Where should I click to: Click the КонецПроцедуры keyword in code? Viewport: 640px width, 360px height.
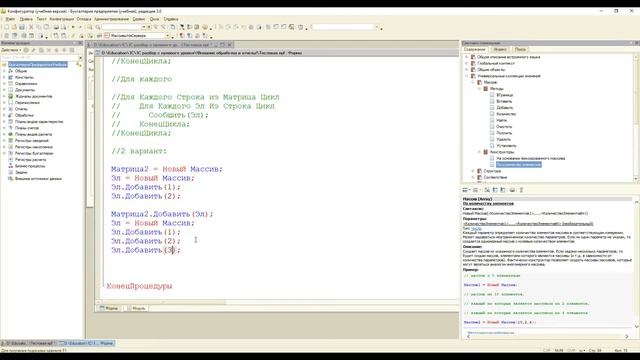point(139,286)
